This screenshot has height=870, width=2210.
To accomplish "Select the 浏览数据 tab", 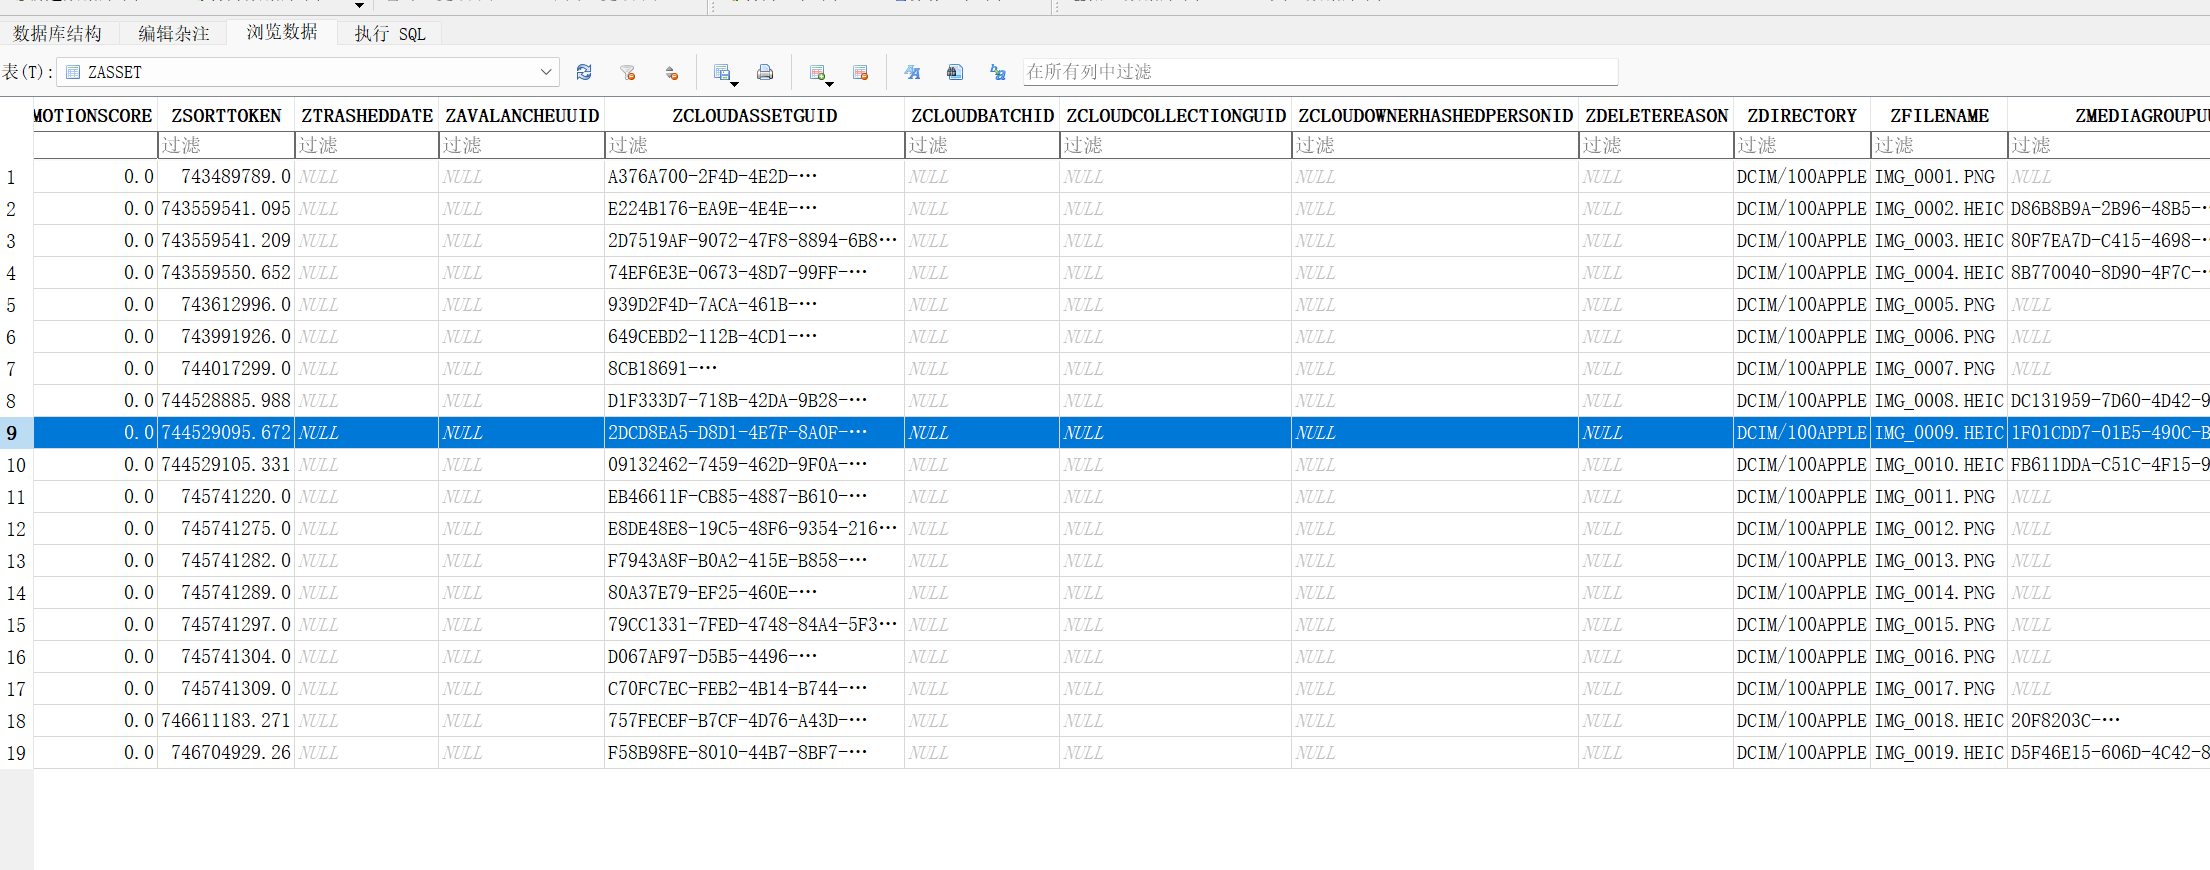I will 282,32.
